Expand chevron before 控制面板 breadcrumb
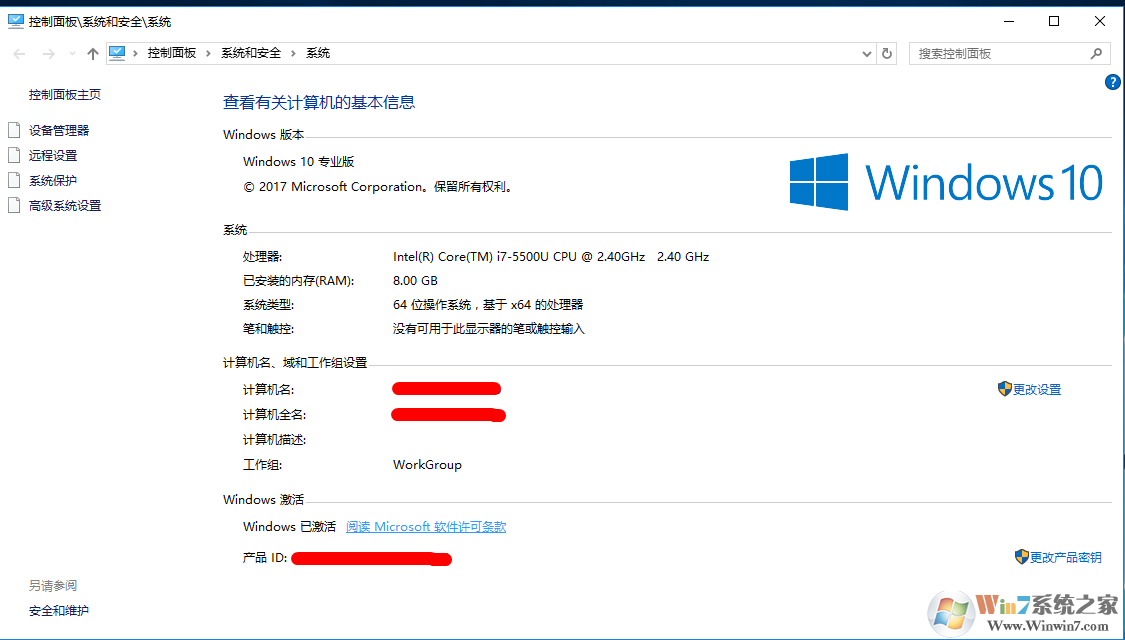The height and width of the screenshot is (640, 1125). tap(136, 53)
